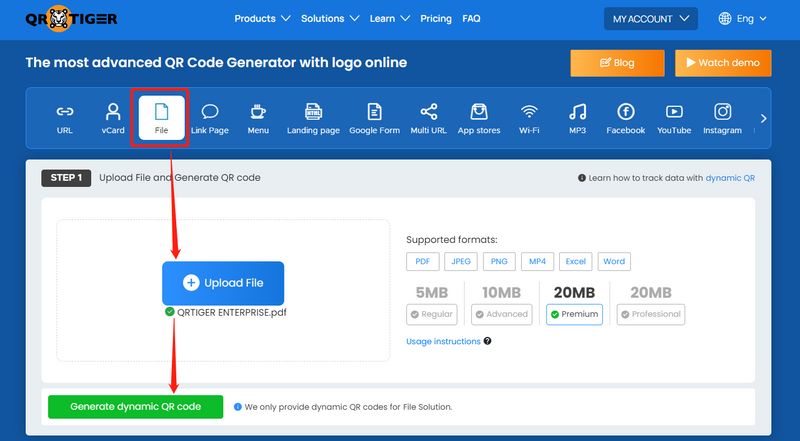Select the Premium 20MB plan option
This screenshot has width=800, height=441.
(574, 314)
